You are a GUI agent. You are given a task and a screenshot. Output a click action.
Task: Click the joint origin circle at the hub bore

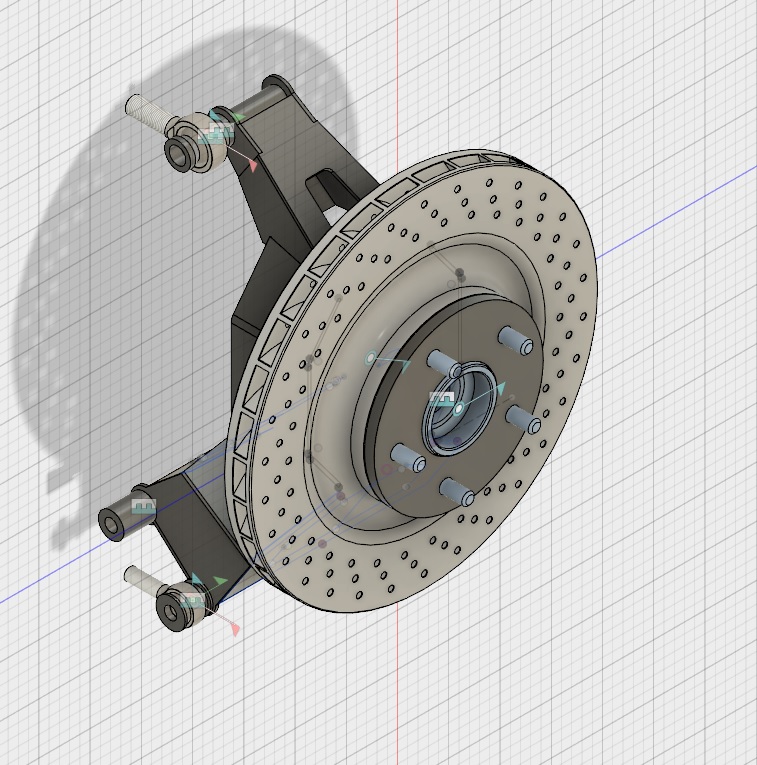(459, 409)
